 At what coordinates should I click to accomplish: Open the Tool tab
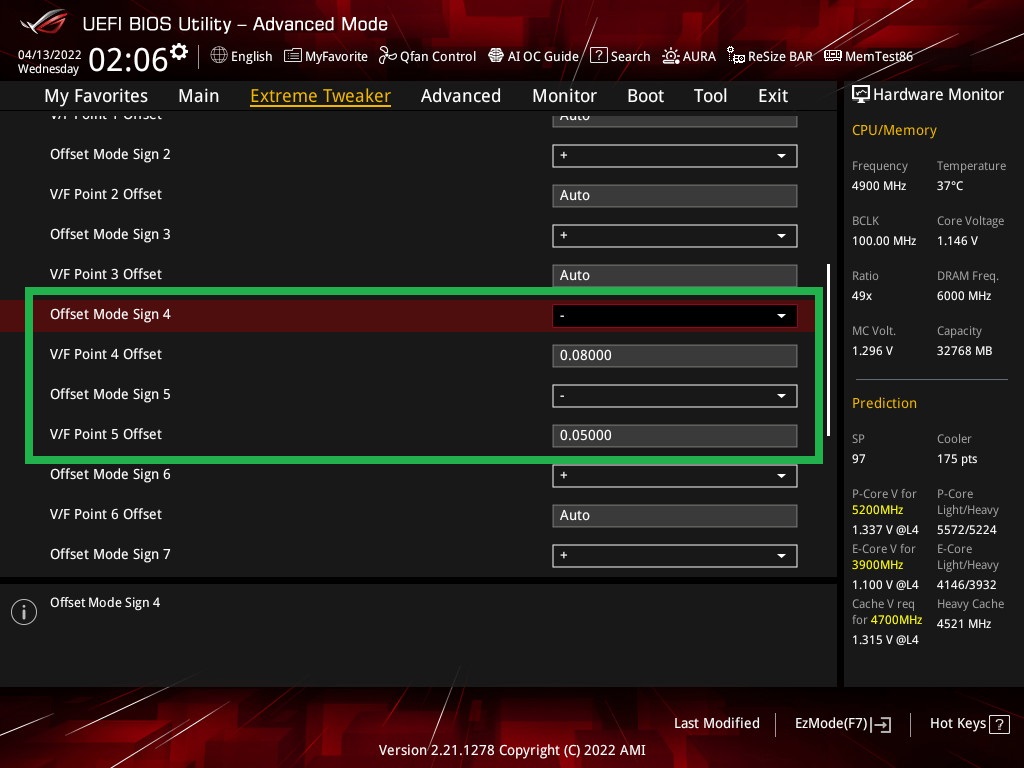711,96
